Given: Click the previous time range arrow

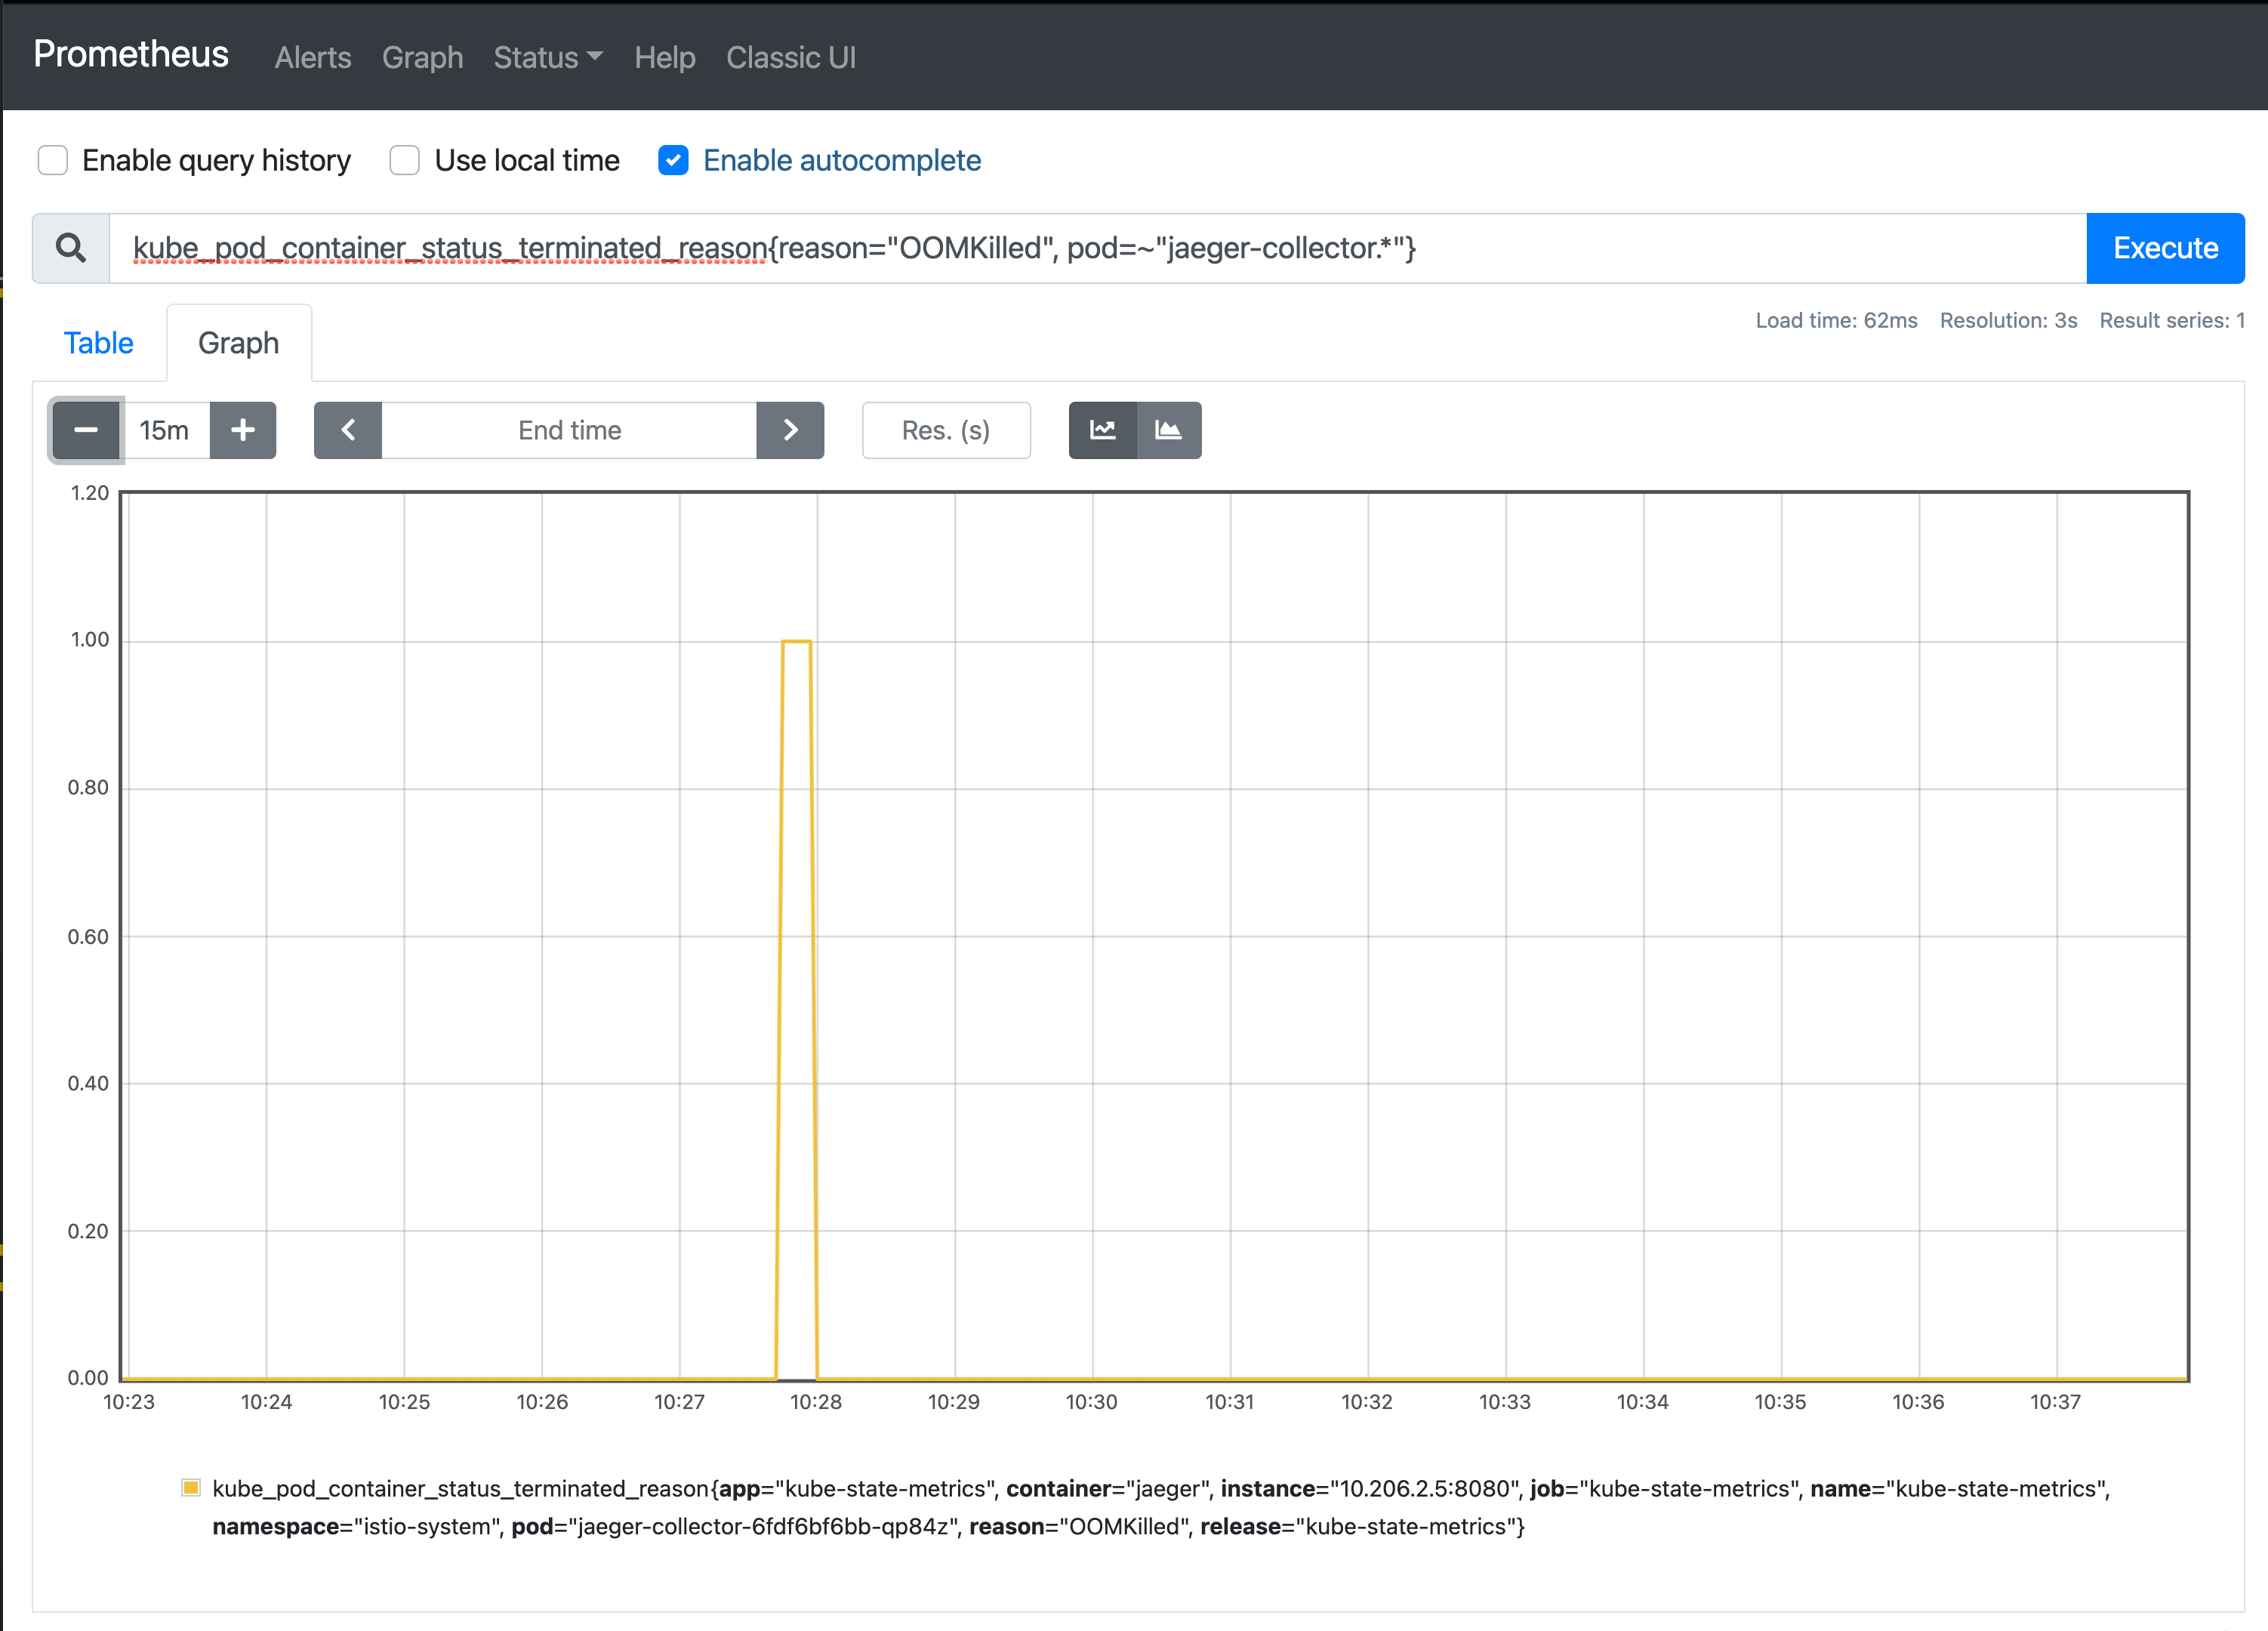Looking at the screenshot, I should click(345, 428).
